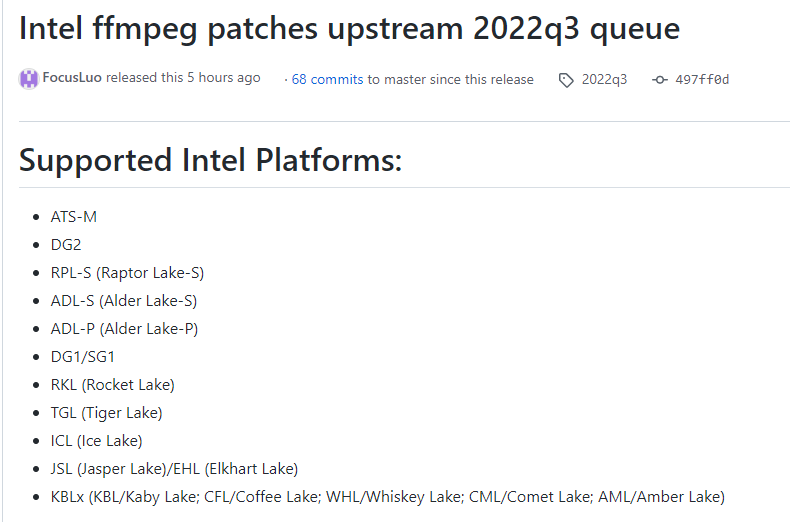Select the RPL-S (Raptor Lake-S) entry
Screen dimensions: 790x522
(127, 273)
